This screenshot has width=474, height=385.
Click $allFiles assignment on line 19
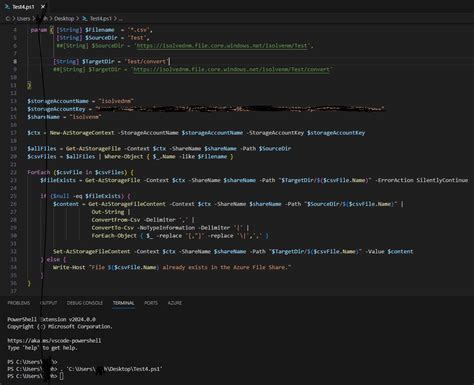pos(42,149)
